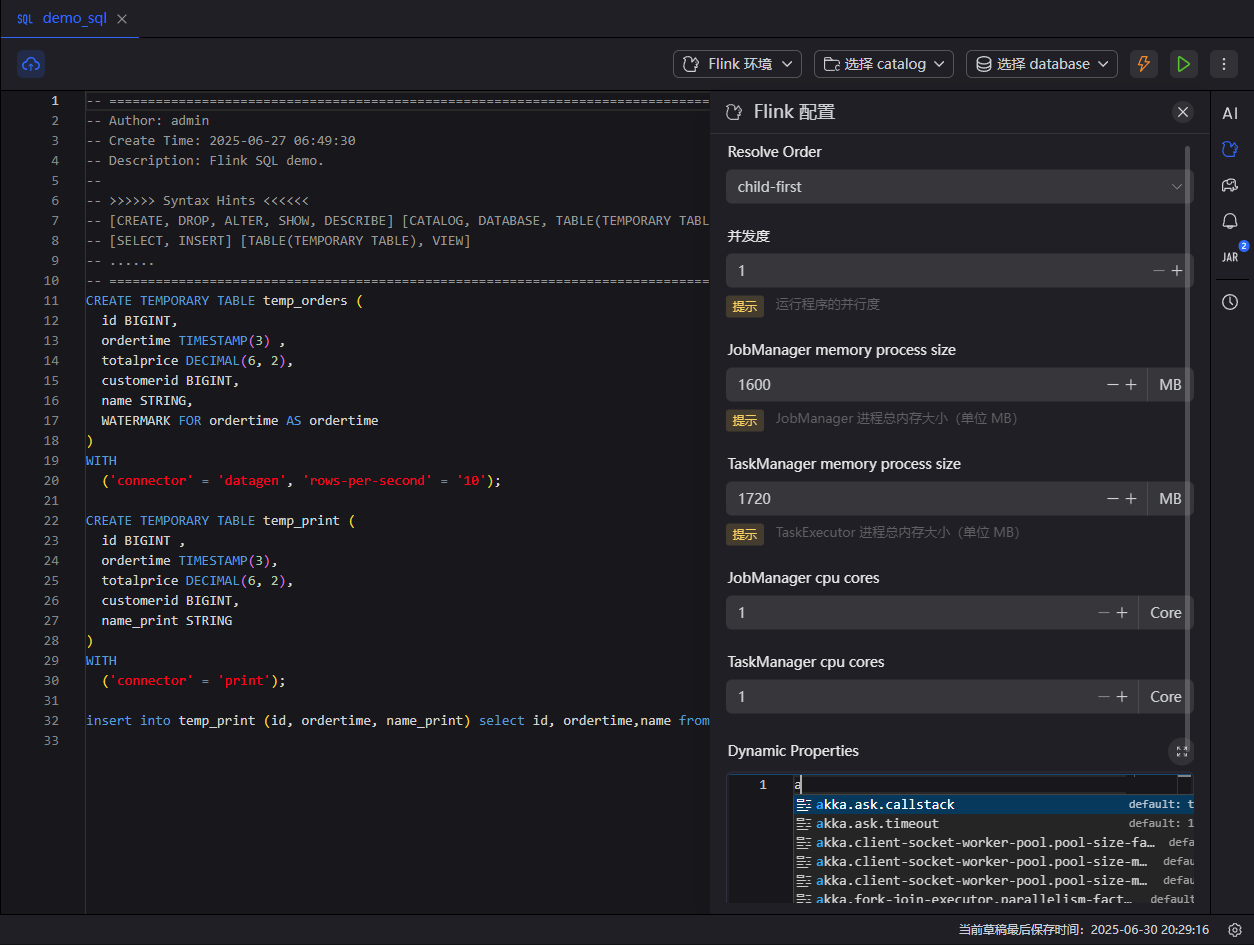Increase TaskManager memory process size
This screenshot has height=945, width=1254.
coord(1131,499)
